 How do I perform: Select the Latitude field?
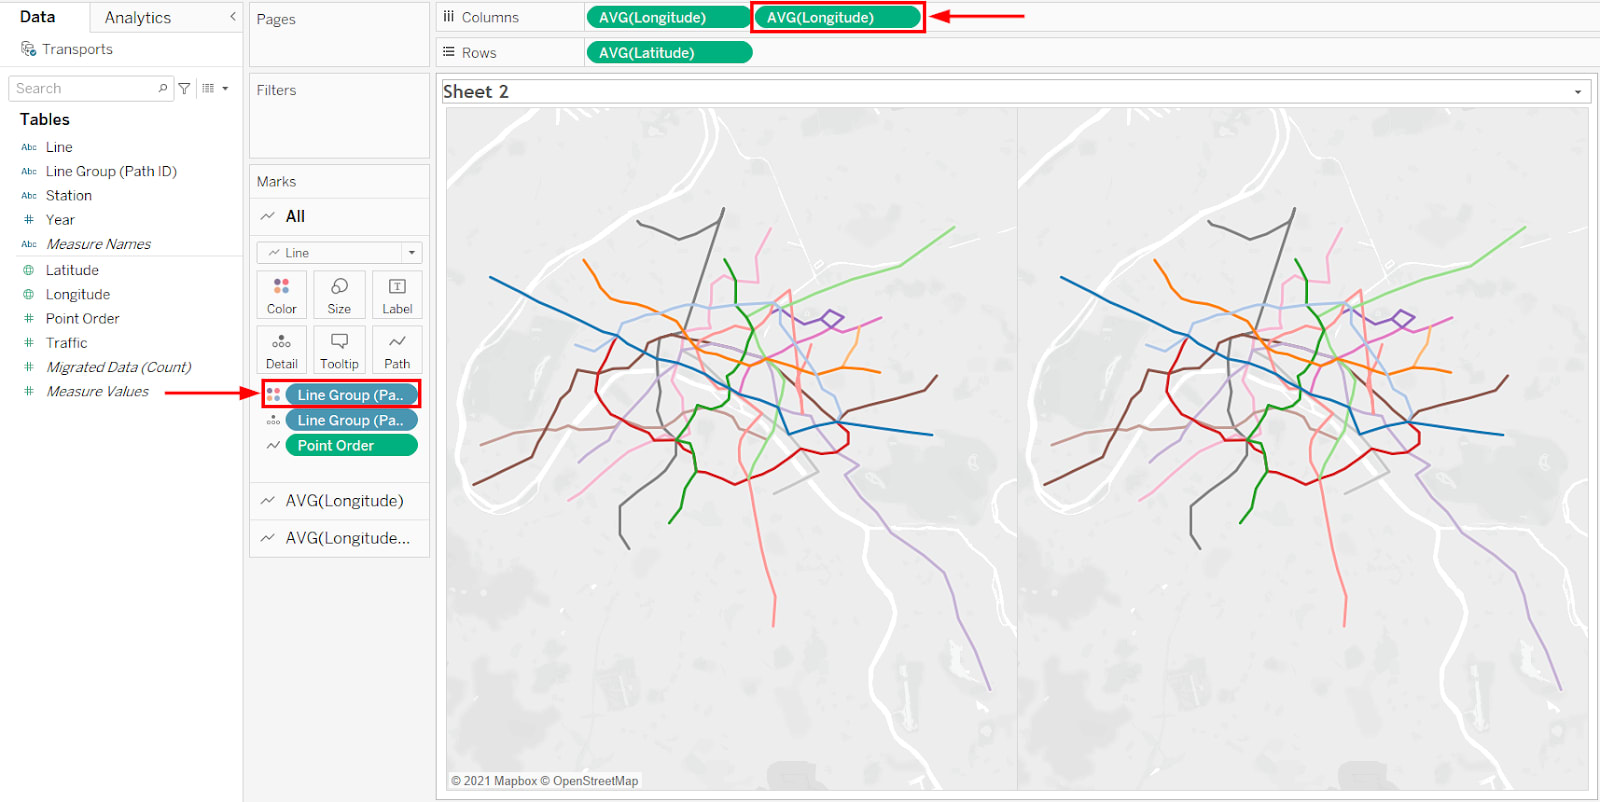click(x=72, y=270)
